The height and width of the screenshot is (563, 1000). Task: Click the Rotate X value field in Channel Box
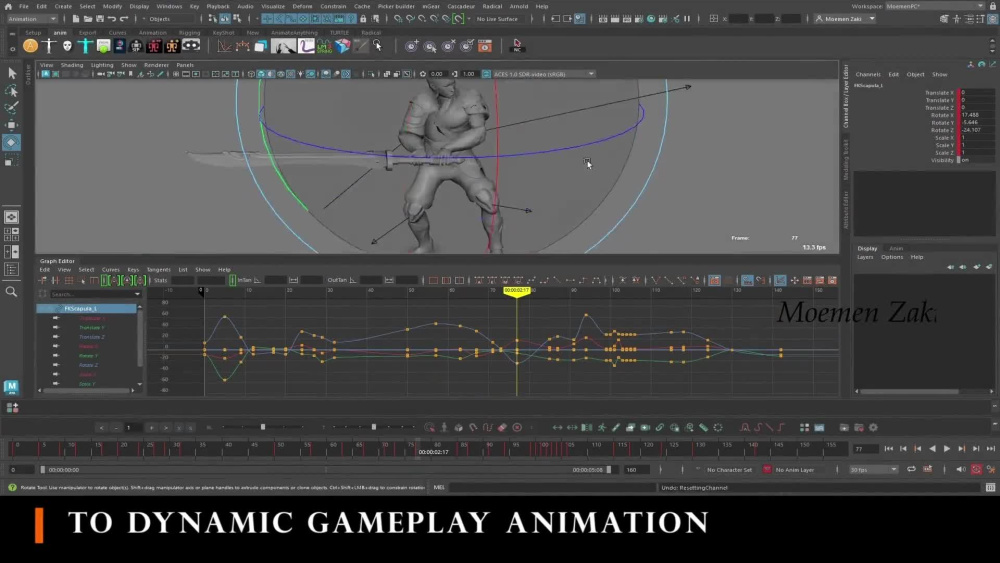point(976,115)
